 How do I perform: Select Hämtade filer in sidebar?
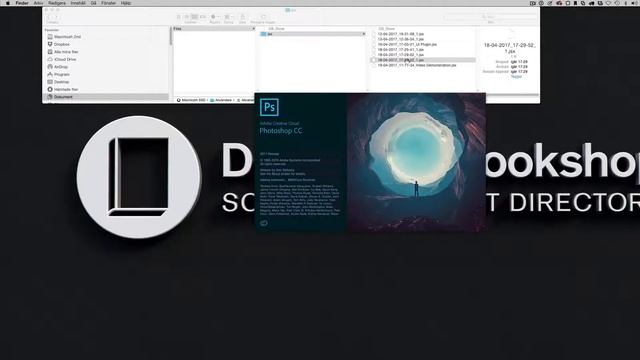[x=105, y=89]
